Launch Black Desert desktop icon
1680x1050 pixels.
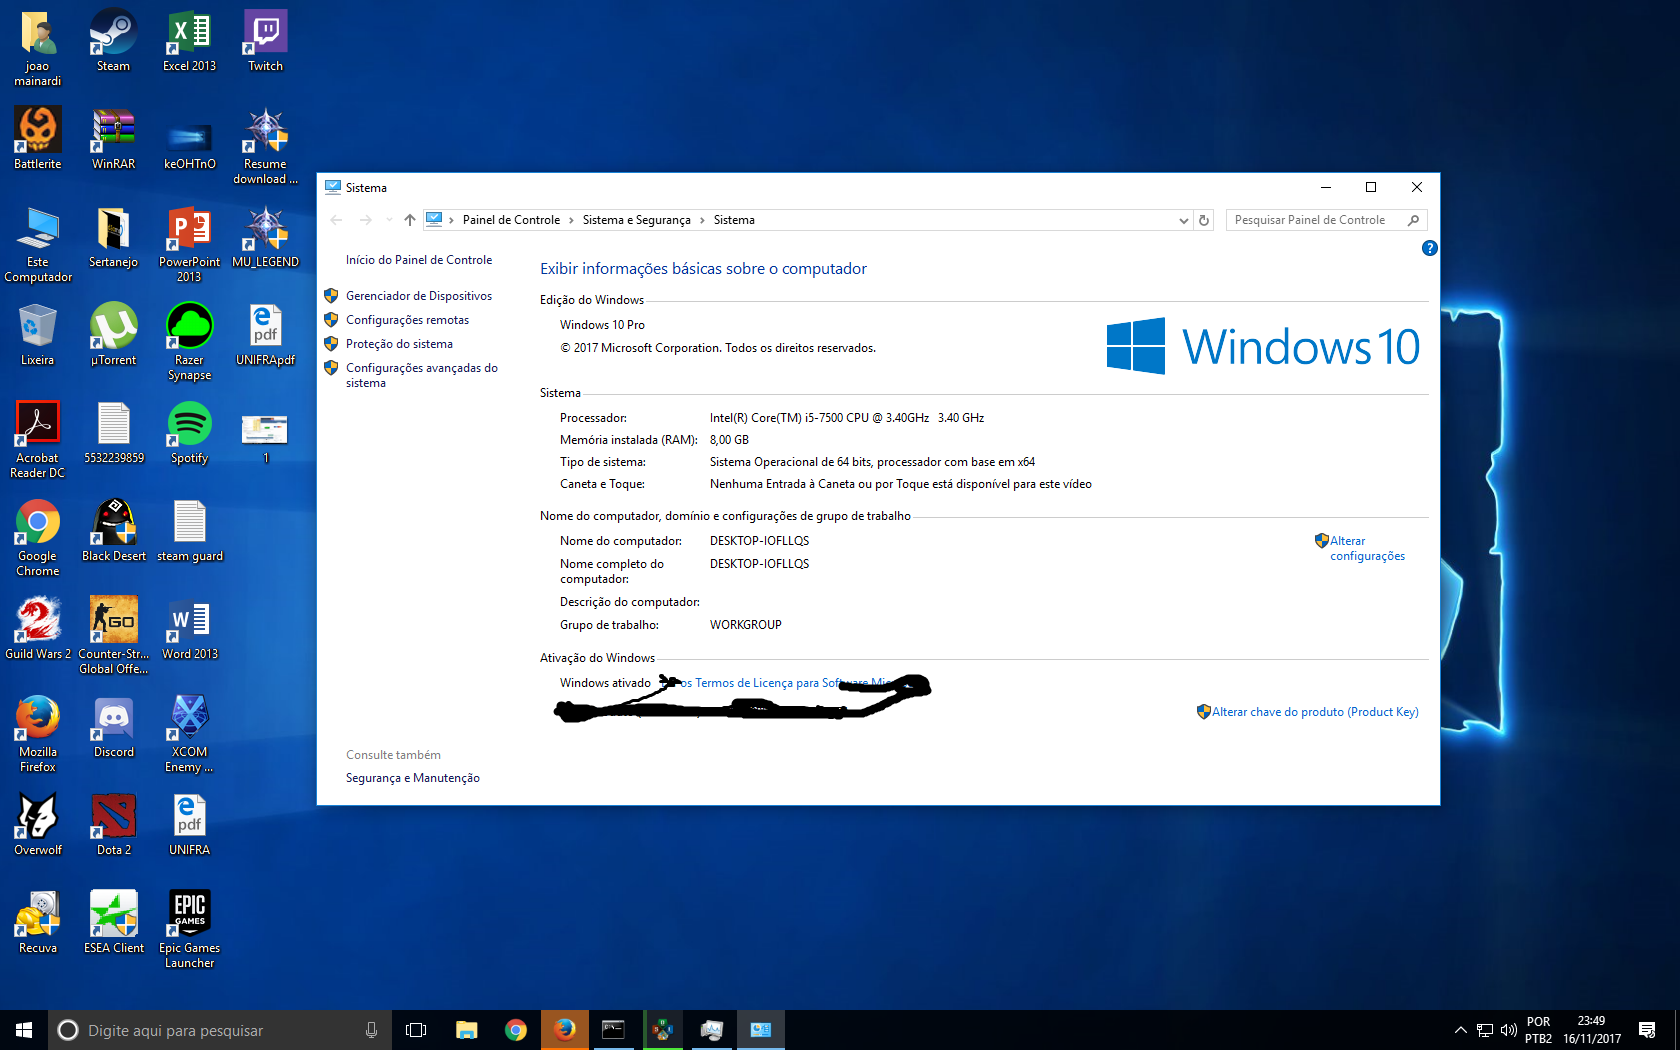pos(113,531)
